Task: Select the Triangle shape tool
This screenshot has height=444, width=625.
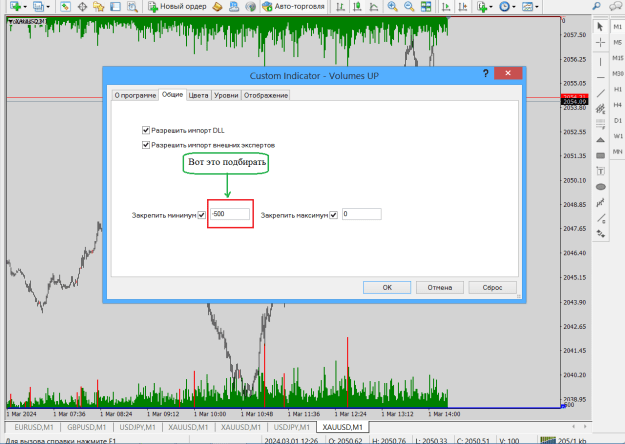Action: [600, 140]
